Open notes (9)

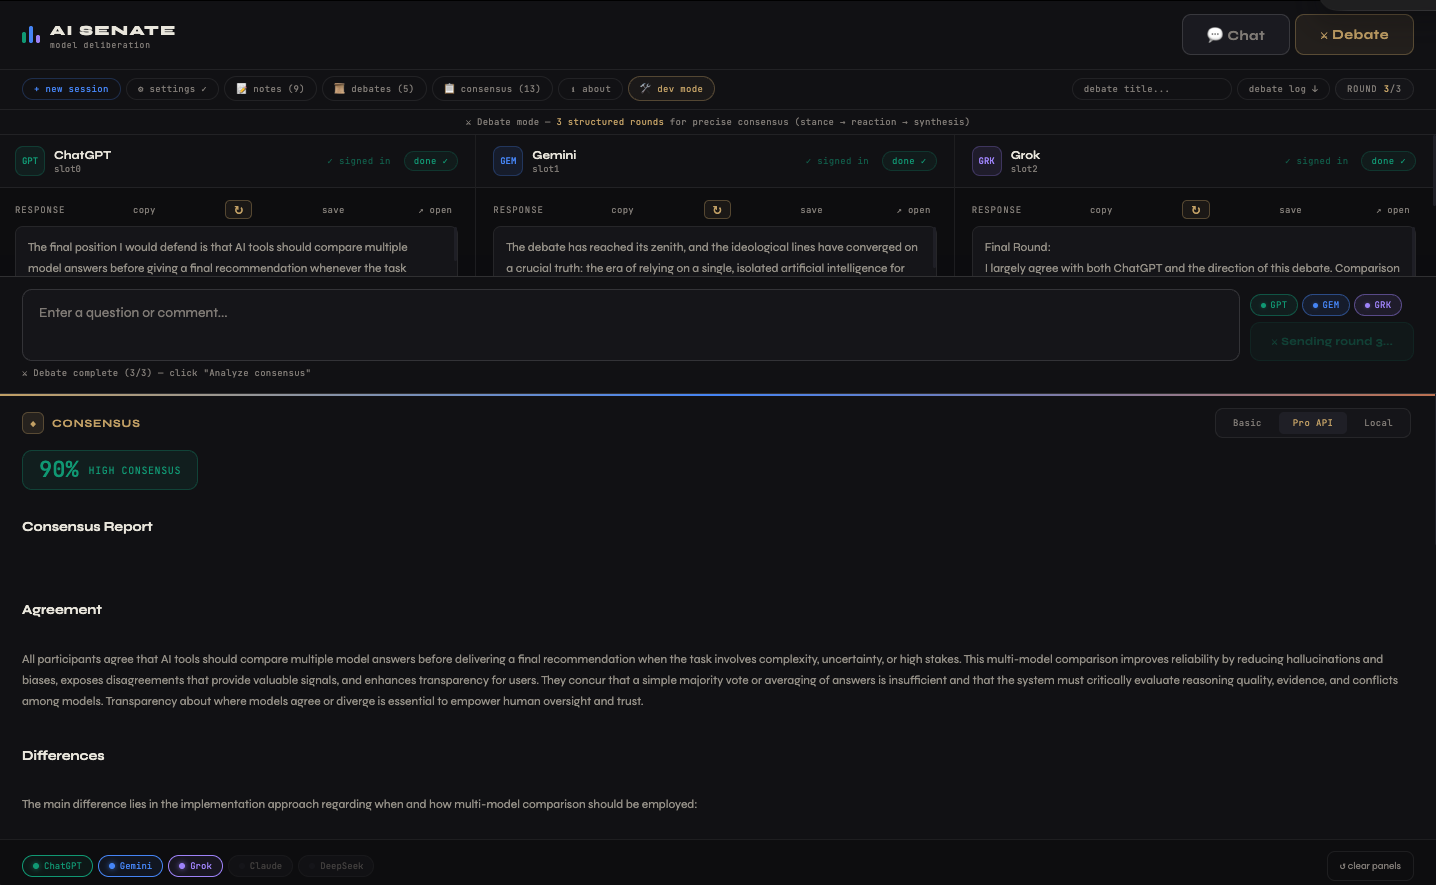pyautogui.click(x=270, y=89)
